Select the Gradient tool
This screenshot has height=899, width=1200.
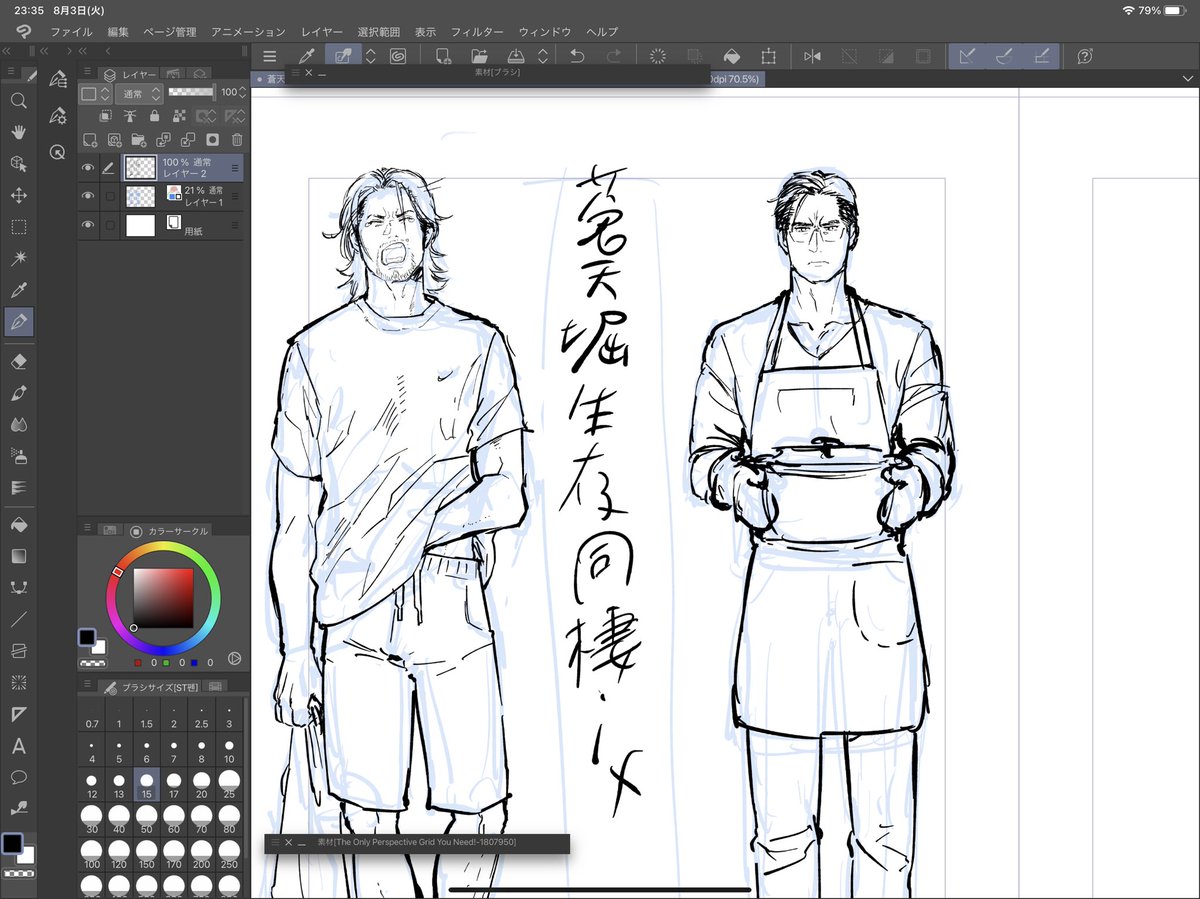[x=18, y=556]
